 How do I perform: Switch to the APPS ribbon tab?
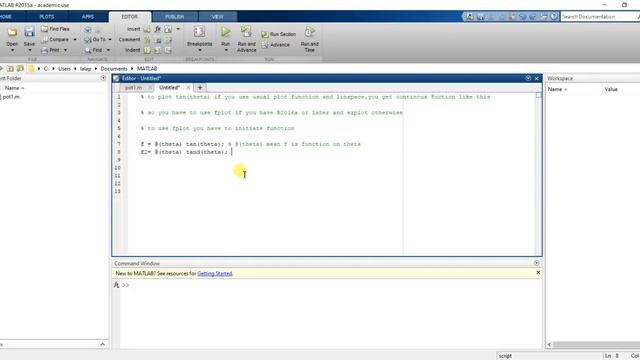point(88,17)
